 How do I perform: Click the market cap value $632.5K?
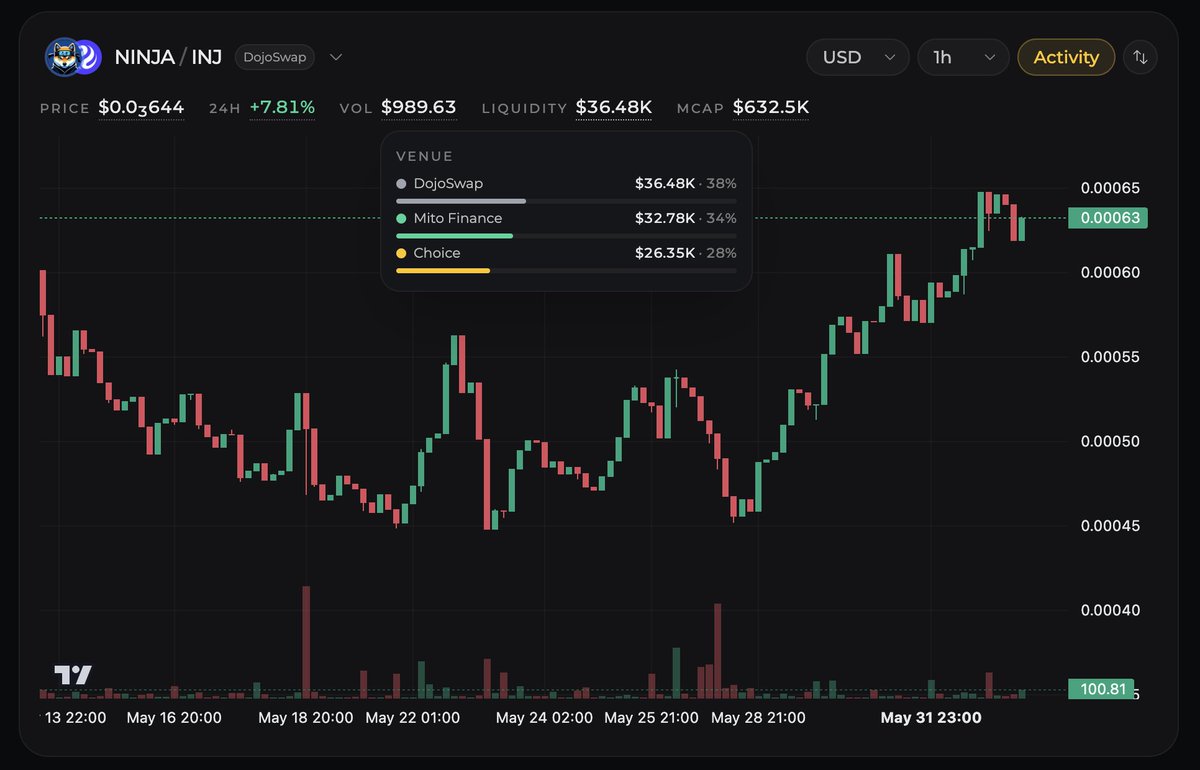tap(771, 107)
